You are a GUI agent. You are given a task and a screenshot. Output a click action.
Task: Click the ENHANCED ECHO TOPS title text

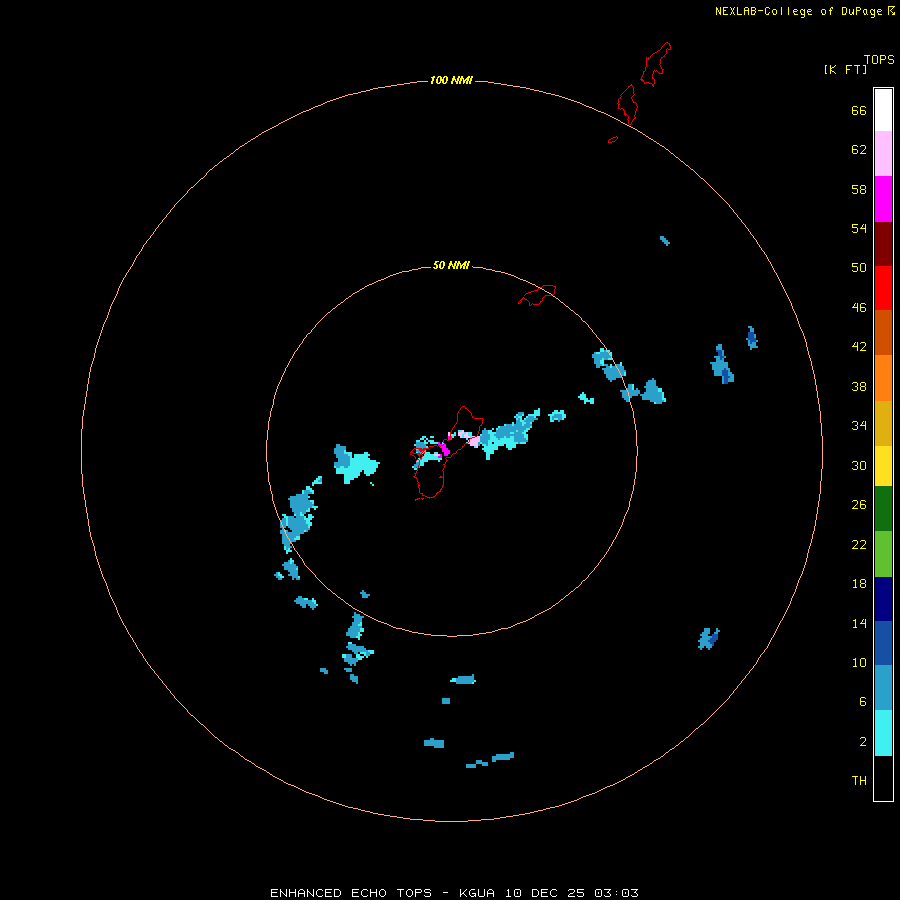351,893
